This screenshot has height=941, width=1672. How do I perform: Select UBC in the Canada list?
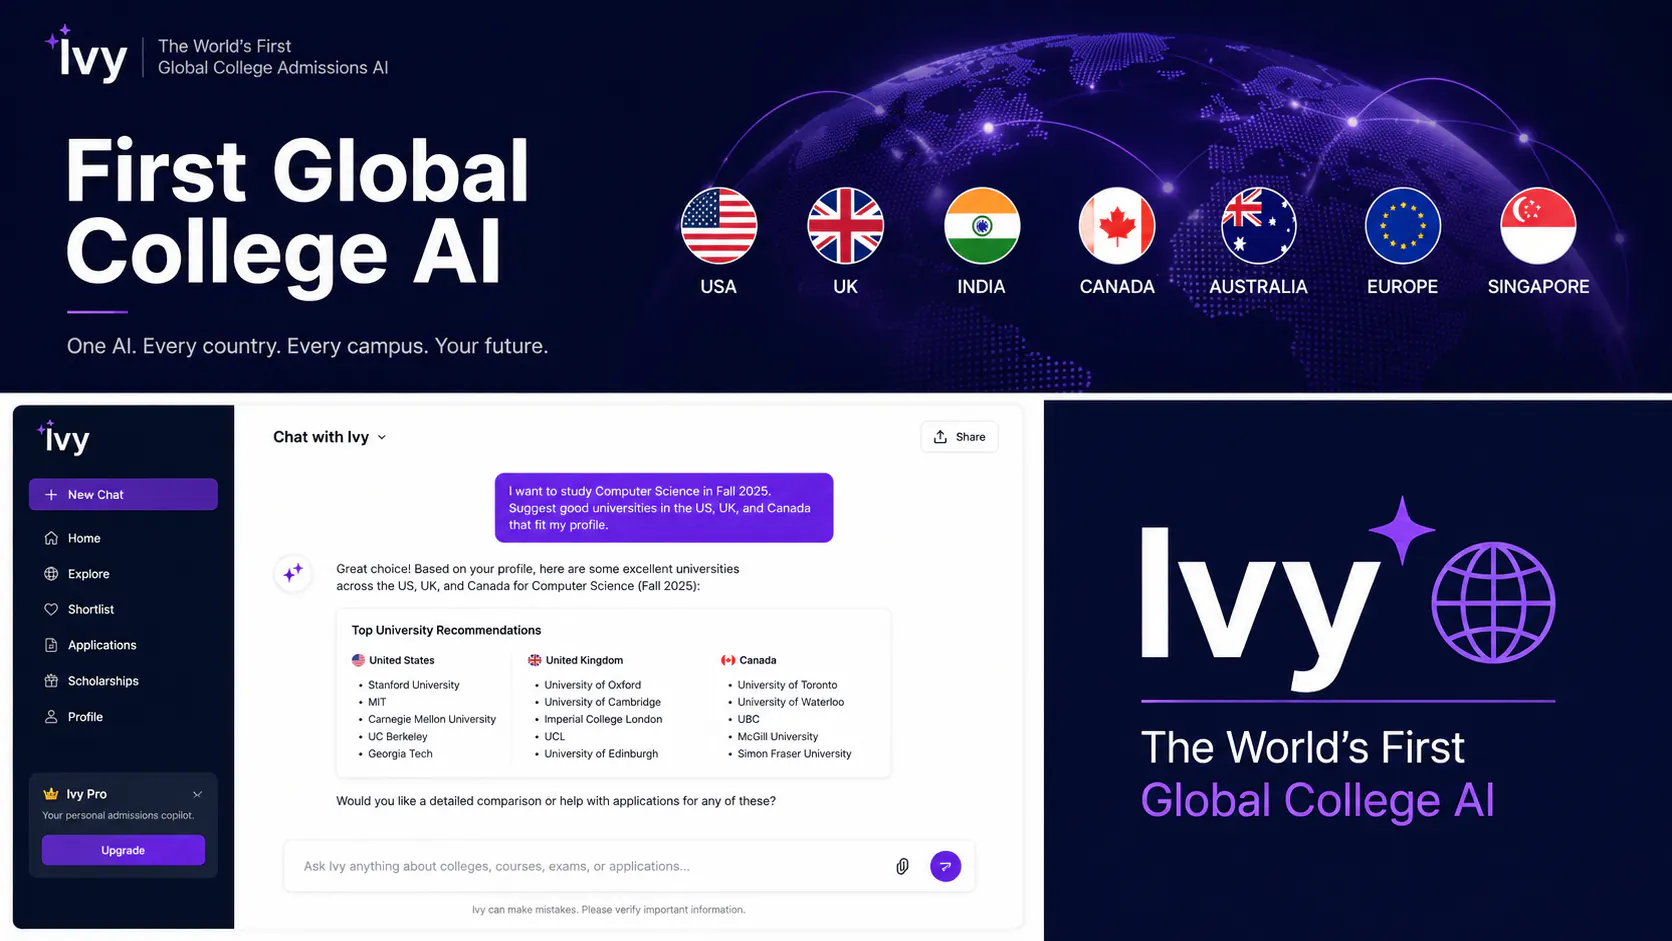point(749,719)
